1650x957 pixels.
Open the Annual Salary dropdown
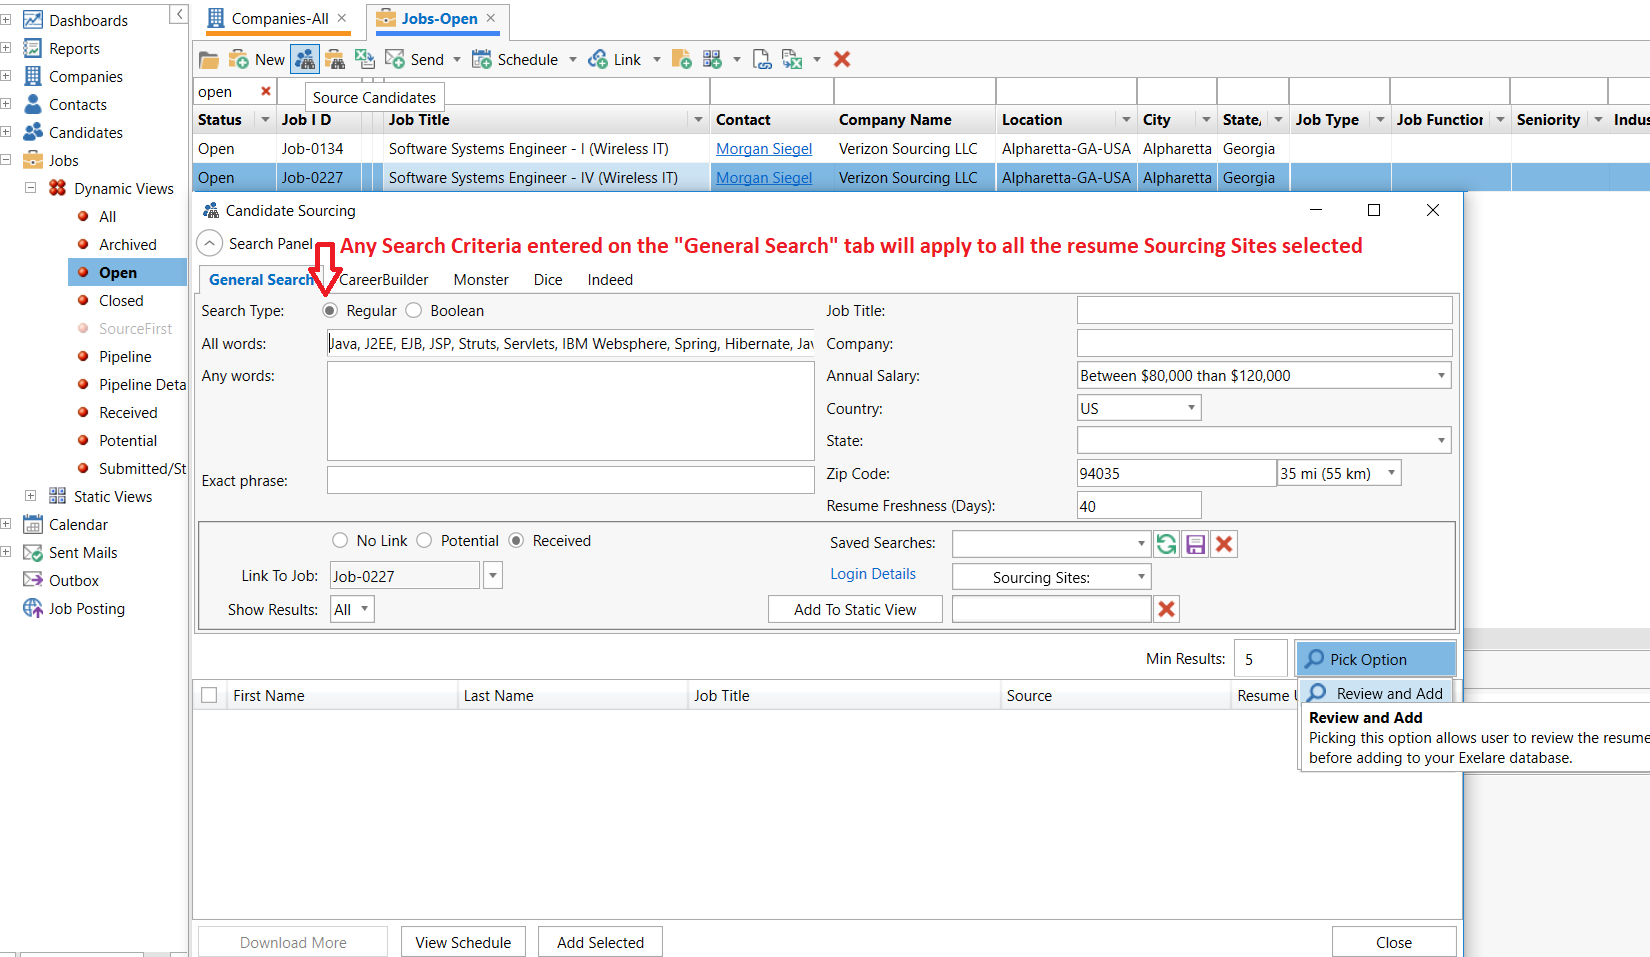pos(1441,376)
